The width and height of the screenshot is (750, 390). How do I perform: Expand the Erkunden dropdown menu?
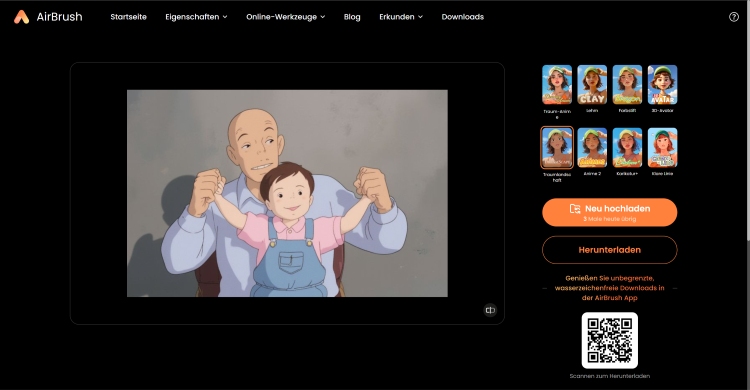401,17
